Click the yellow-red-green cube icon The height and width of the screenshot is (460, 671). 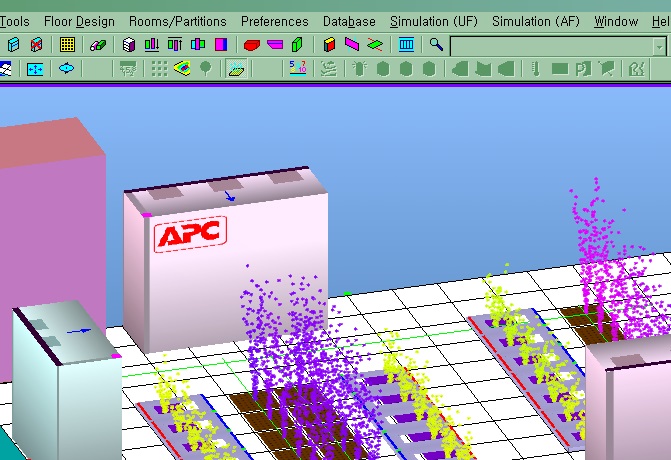pyautogui.click(x=329, y=45)
